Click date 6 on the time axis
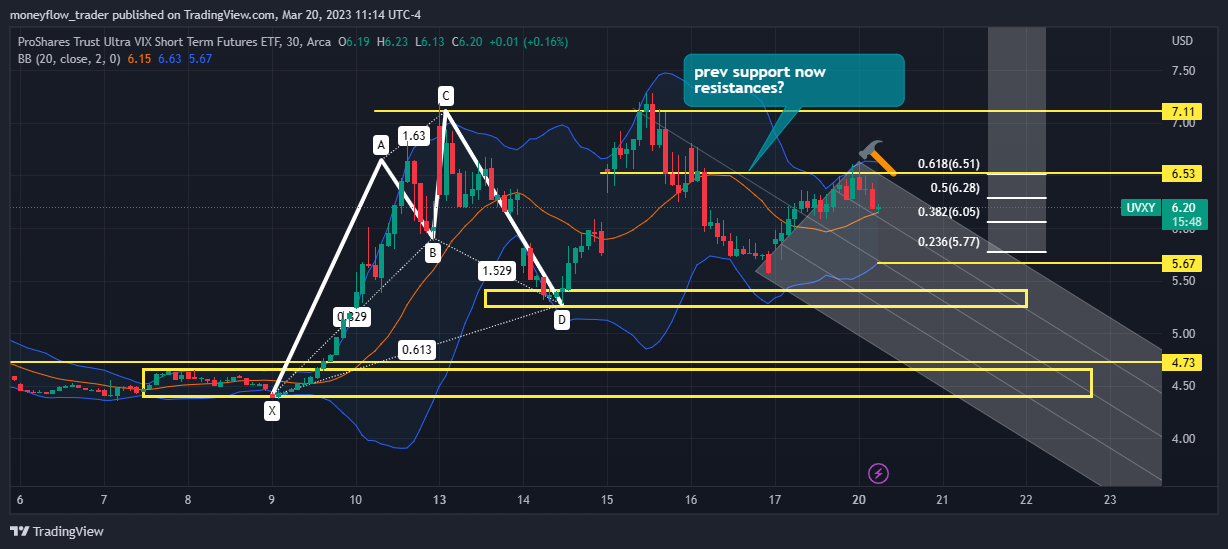Viewport: 1228px width, 549px height. [20, 498]
